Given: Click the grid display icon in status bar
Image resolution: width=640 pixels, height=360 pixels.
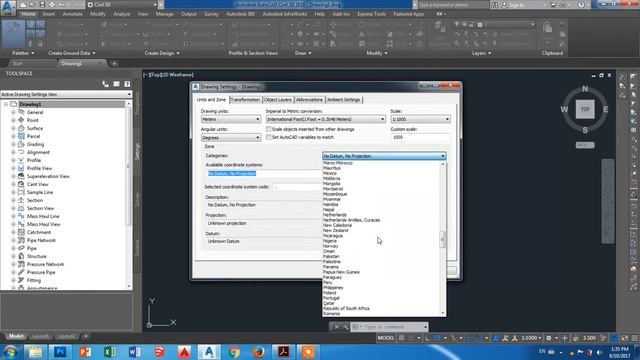Looking at the screenshot, I should 402,338.
